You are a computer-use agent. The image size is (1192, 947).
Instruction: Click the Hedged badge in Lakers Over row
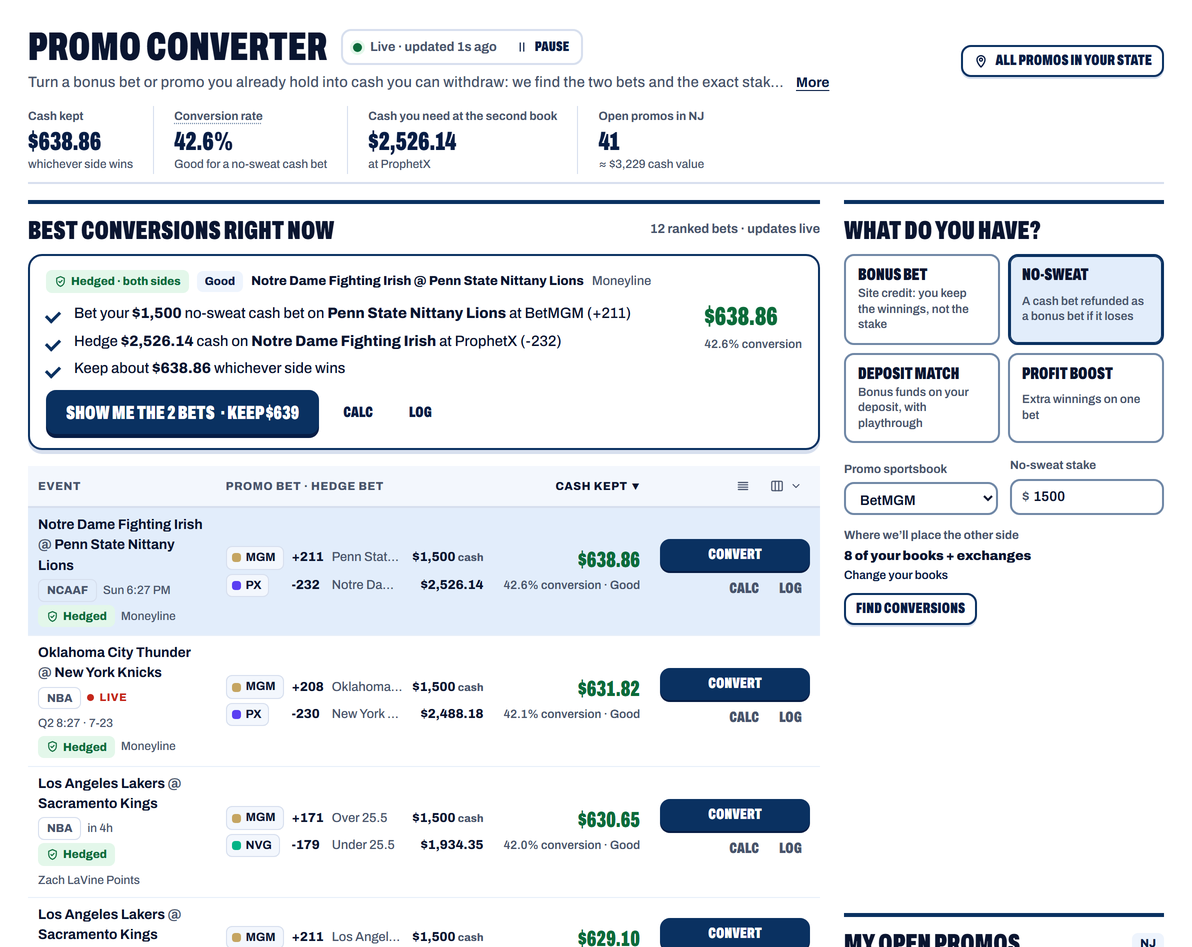click(76, 854)
